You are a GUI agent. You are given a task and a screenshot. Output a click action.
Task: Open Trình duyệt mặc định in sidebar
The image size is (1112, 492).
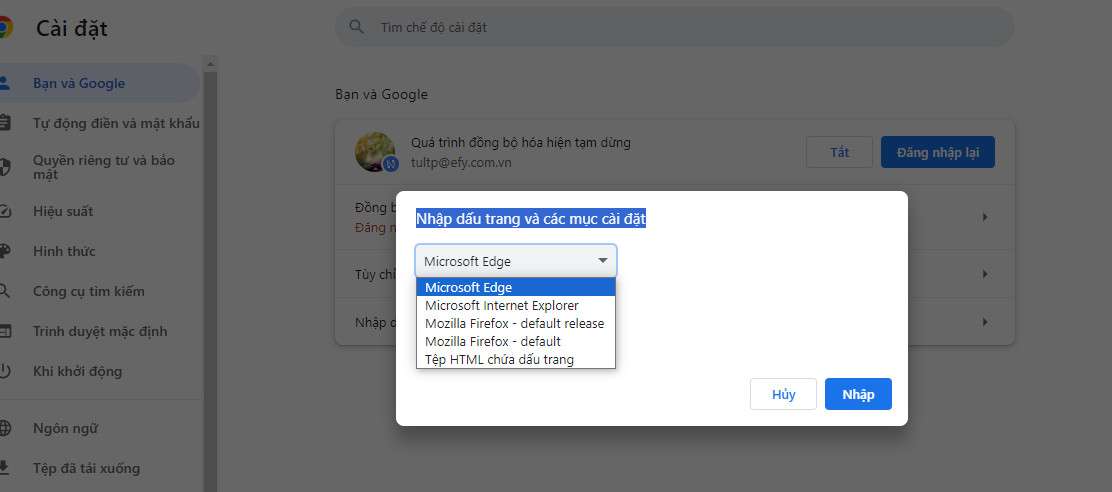[99, 331]
